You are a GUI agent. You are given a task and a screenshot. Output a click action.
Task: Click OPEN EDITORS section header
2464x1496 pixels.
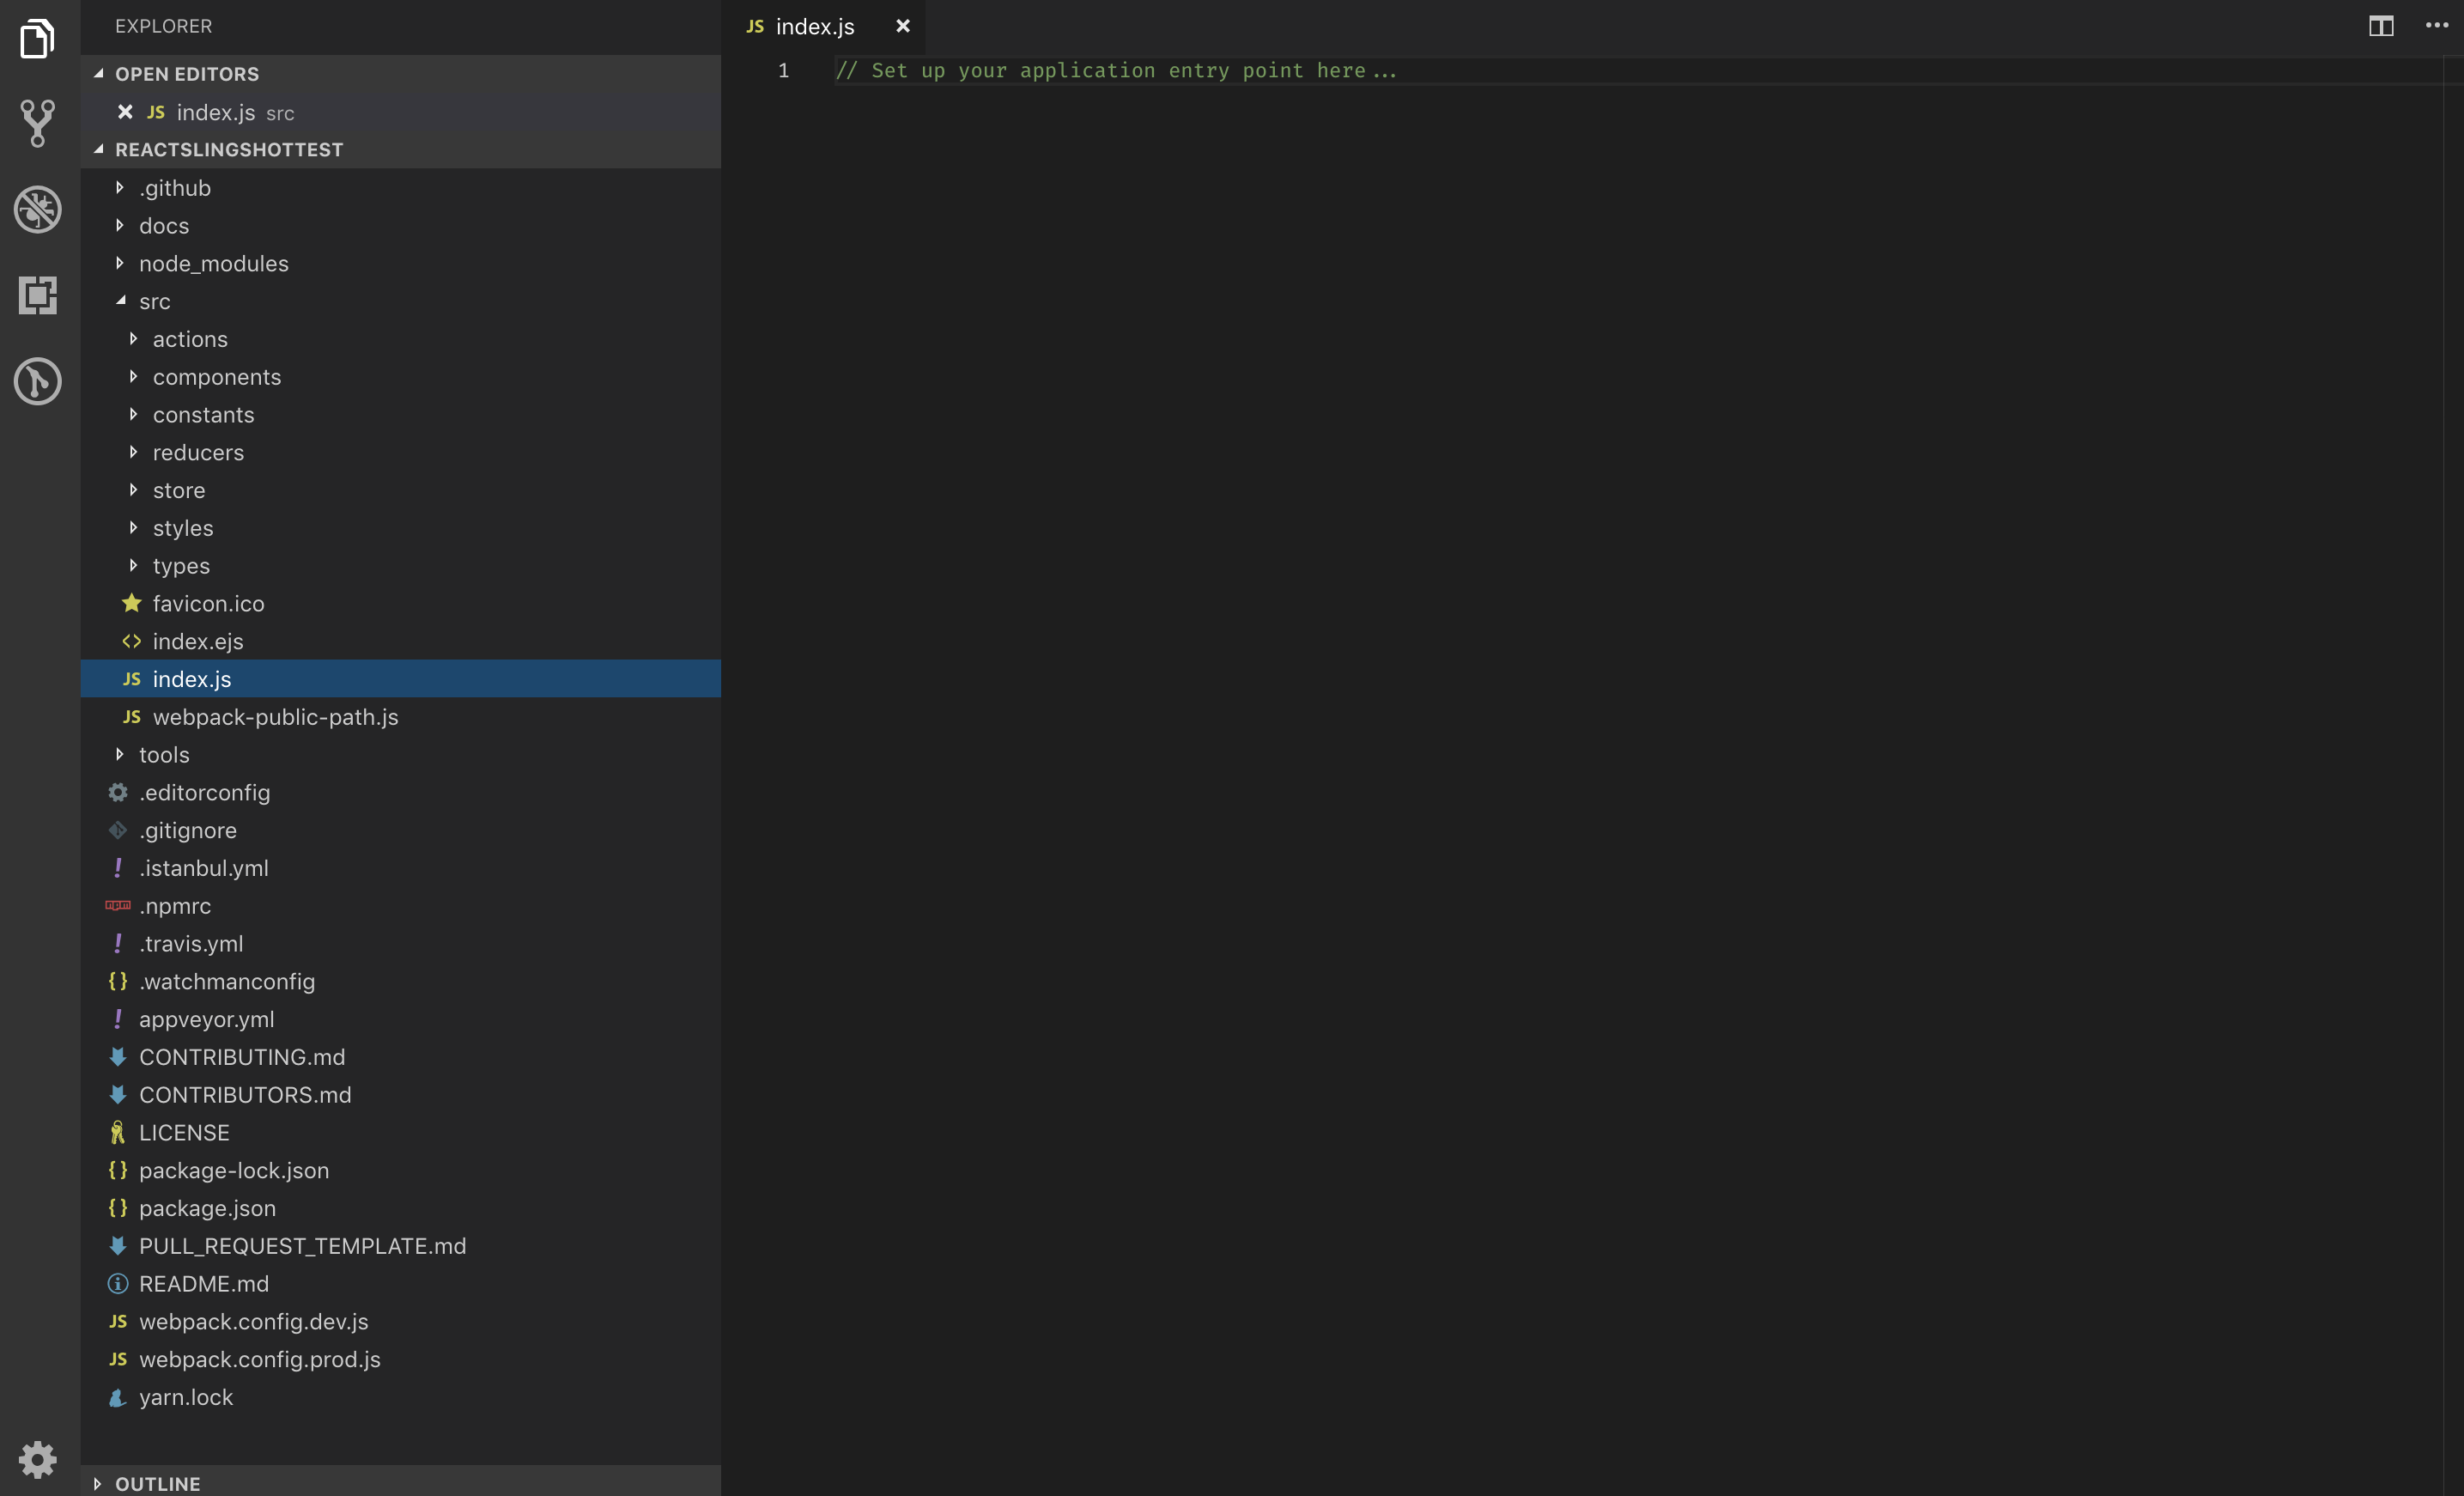click(185, 72)
